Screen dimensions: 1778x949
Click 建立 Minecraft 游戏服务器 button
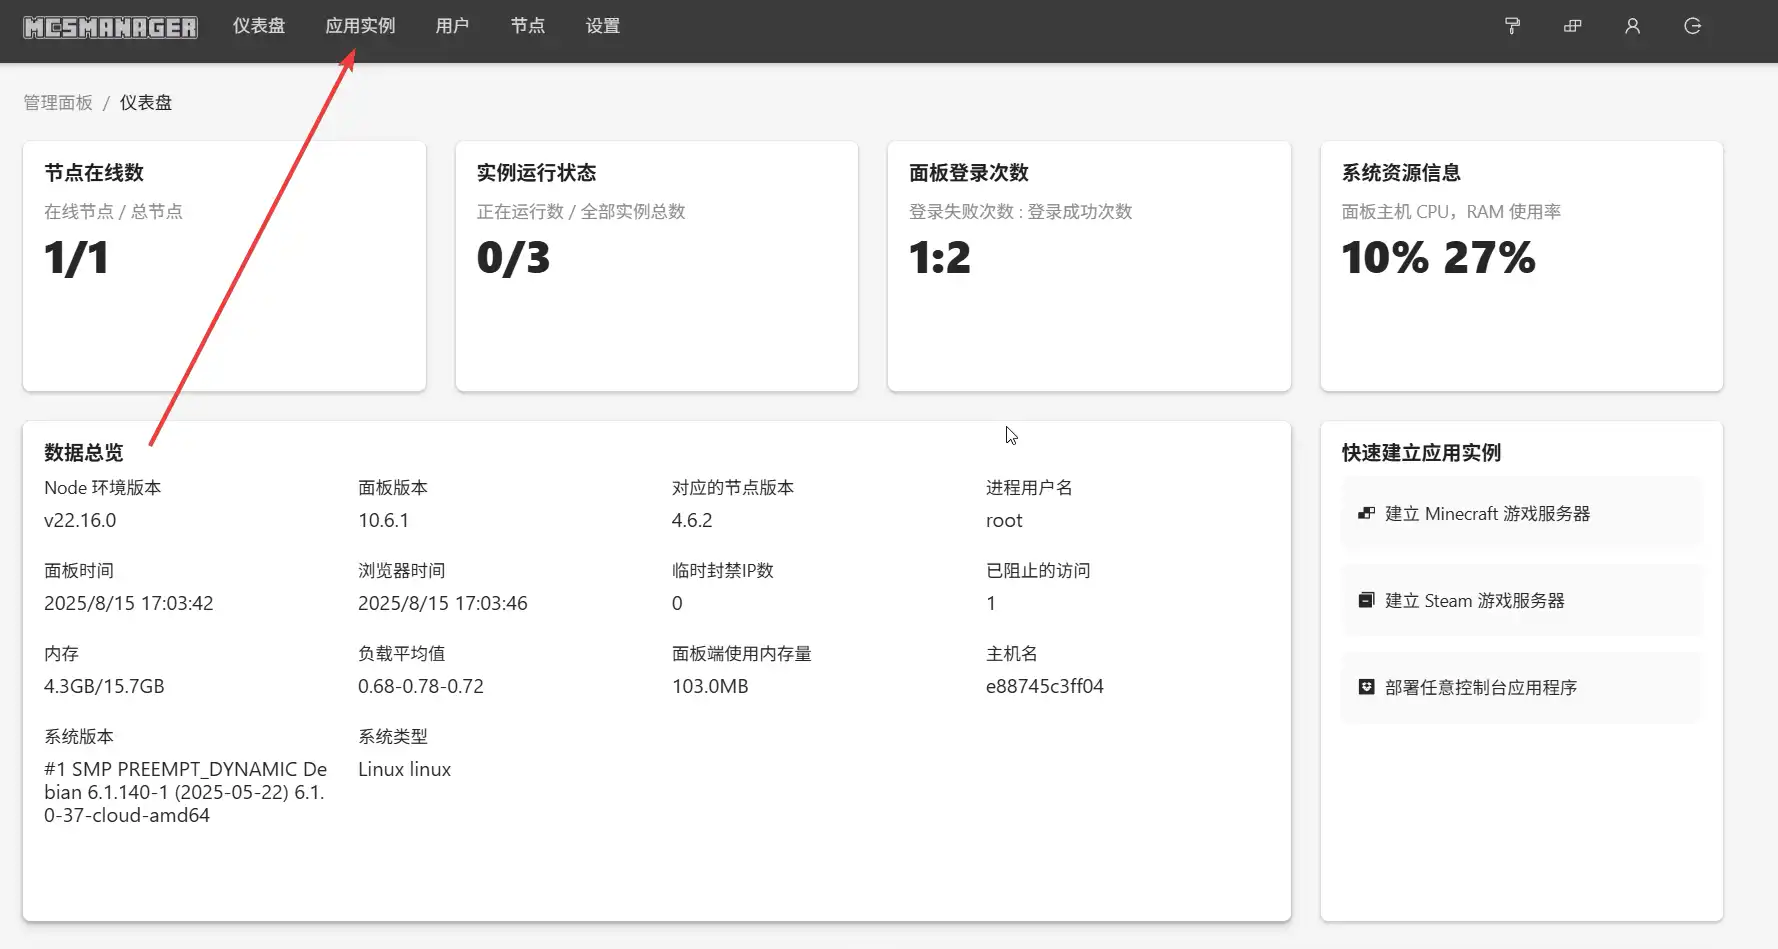1521,513
